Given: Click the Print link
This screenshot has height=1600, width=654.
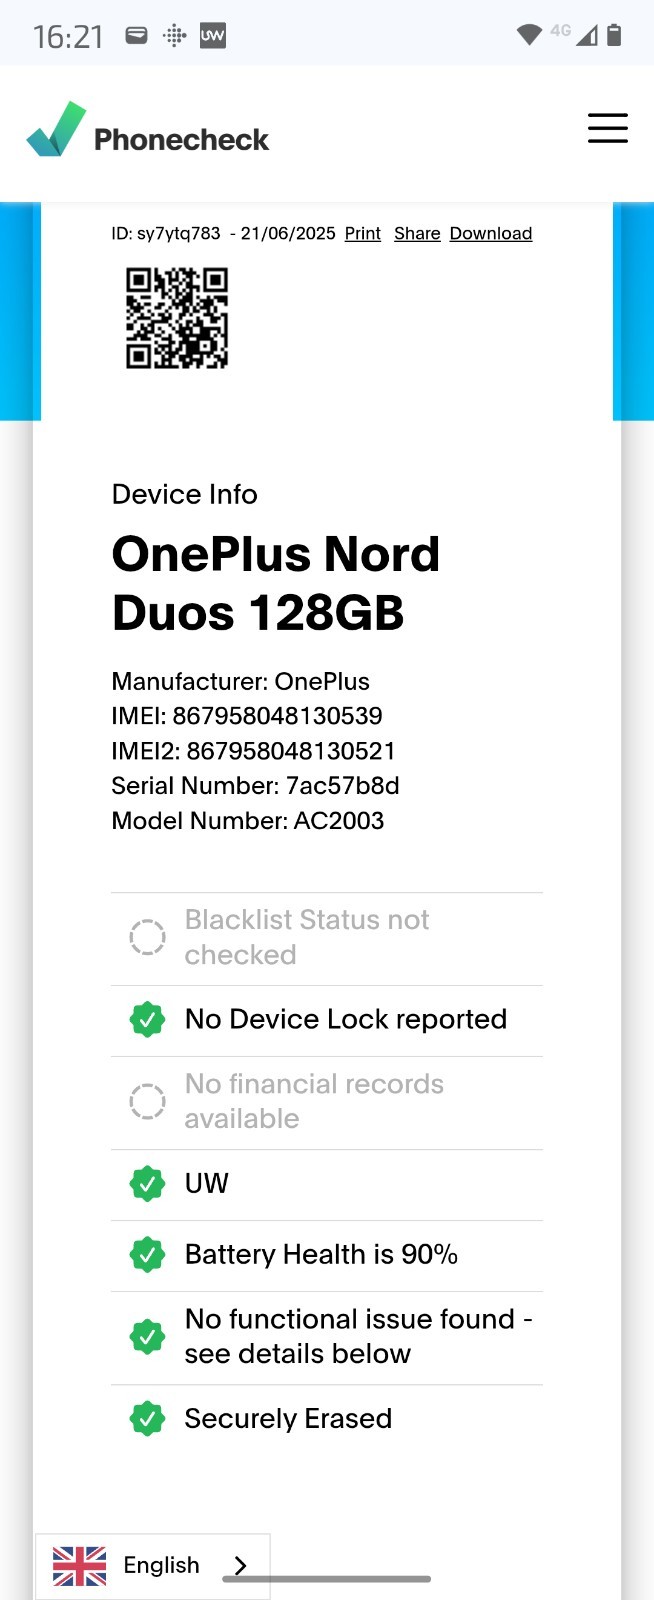Looking at the screenshot, I should tap(362, 233).
